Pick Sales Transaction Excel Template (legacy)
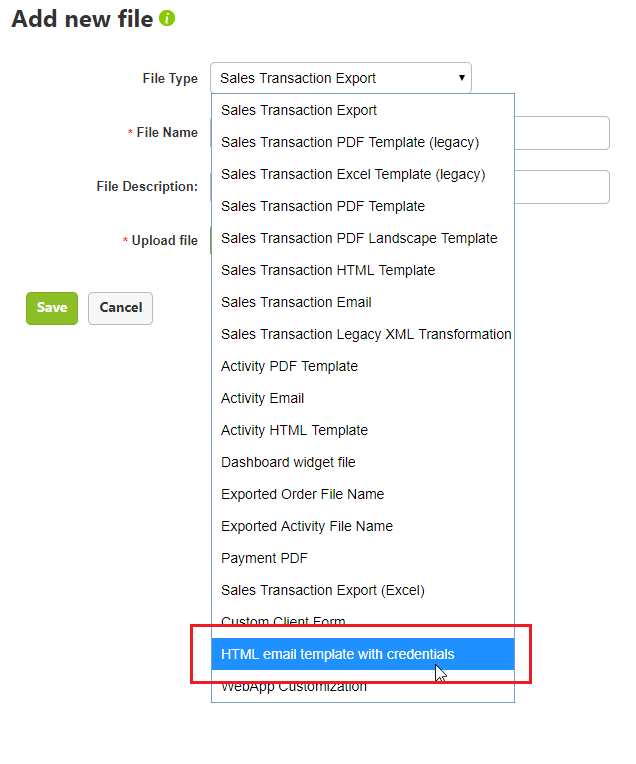 coord(352,174)
